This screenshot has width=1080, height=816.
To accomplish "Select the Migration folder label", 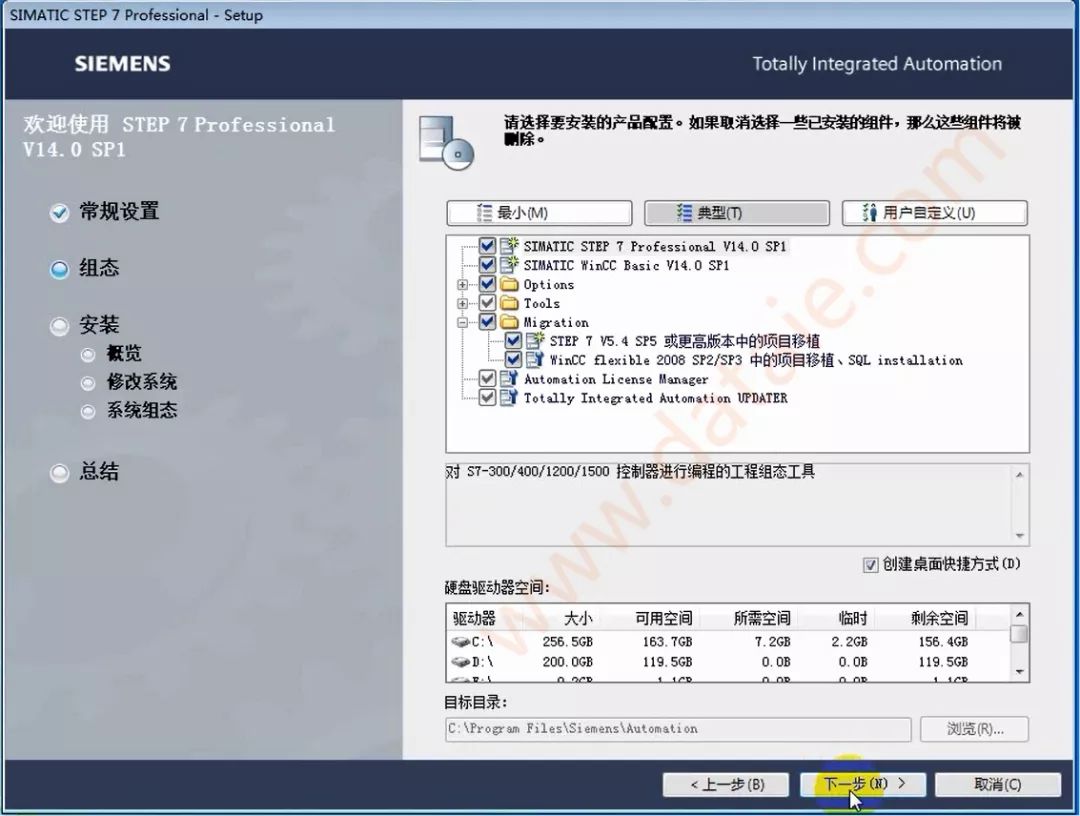I will tap(556, 322).
